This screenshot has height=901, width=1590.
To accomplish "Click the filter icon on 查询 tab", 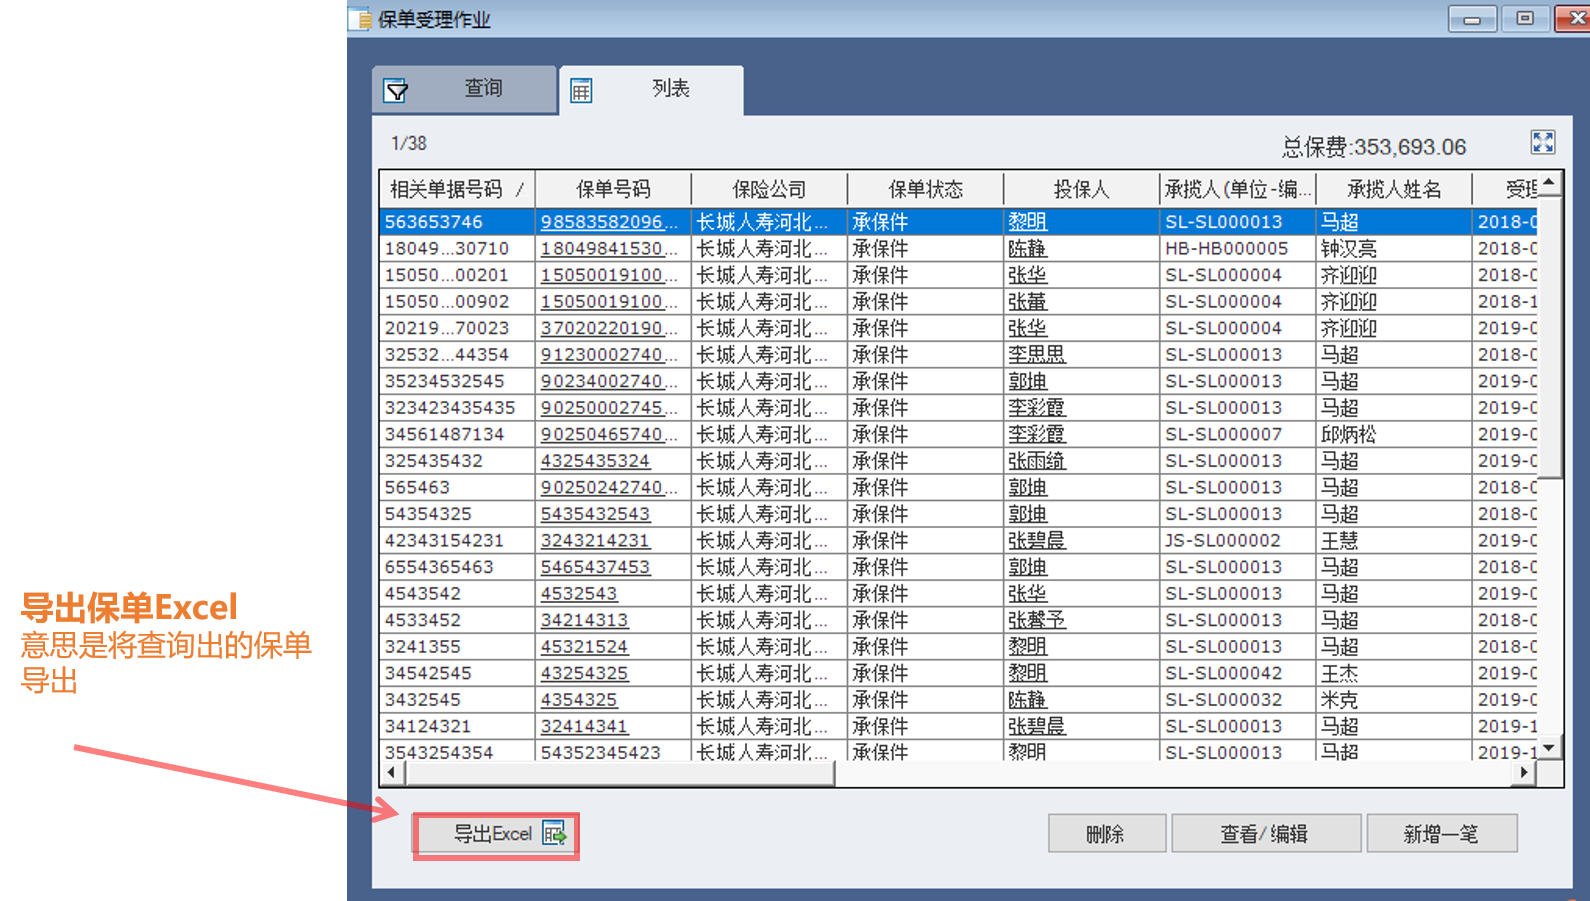I will pyautogui.click(x=396, y=91).
